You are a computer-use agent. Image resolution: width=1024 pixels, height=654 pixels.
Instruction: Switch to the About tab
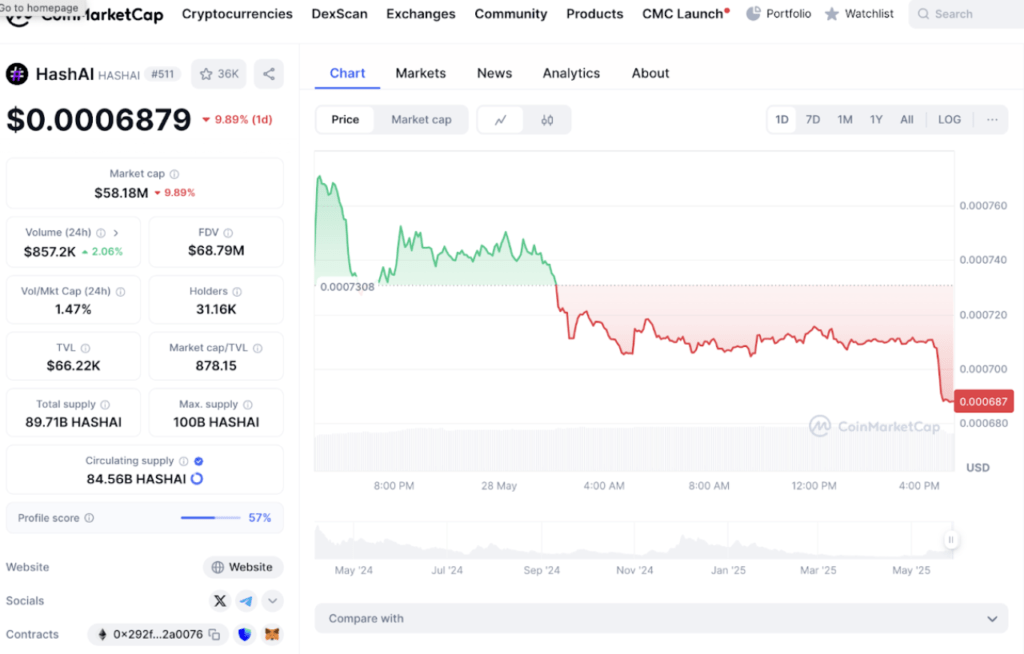click(x=650, y=73)
